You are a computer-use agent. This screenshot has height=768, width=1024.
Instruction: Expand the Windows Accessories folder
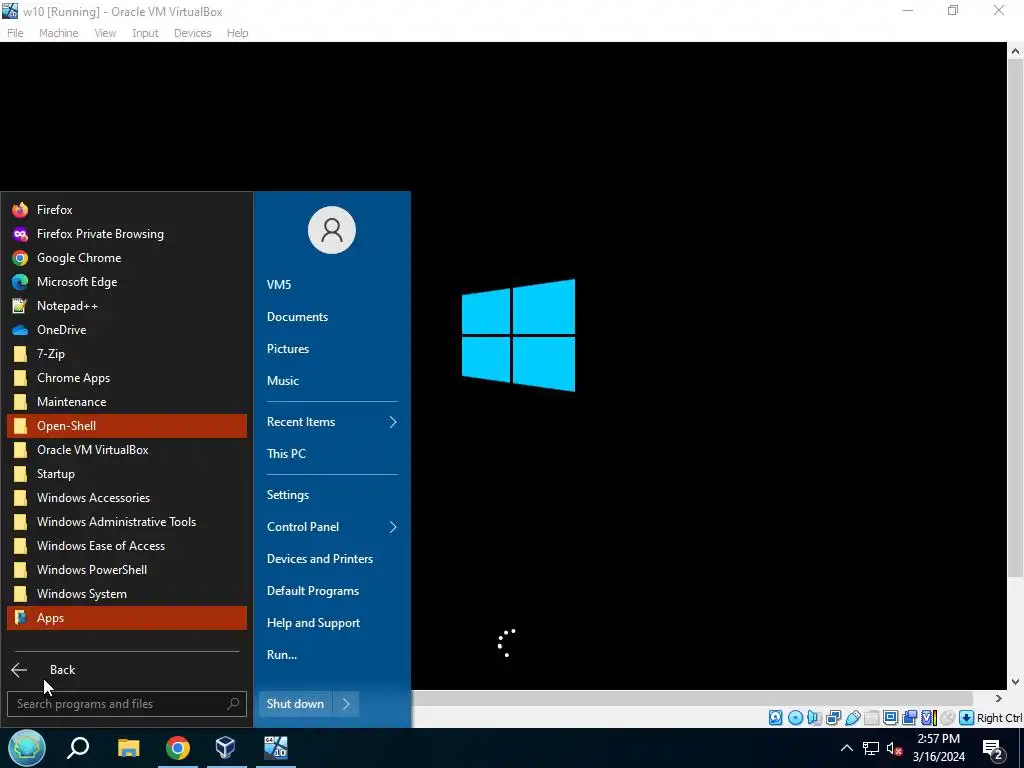pyautogui.click(x=127, y=498)
